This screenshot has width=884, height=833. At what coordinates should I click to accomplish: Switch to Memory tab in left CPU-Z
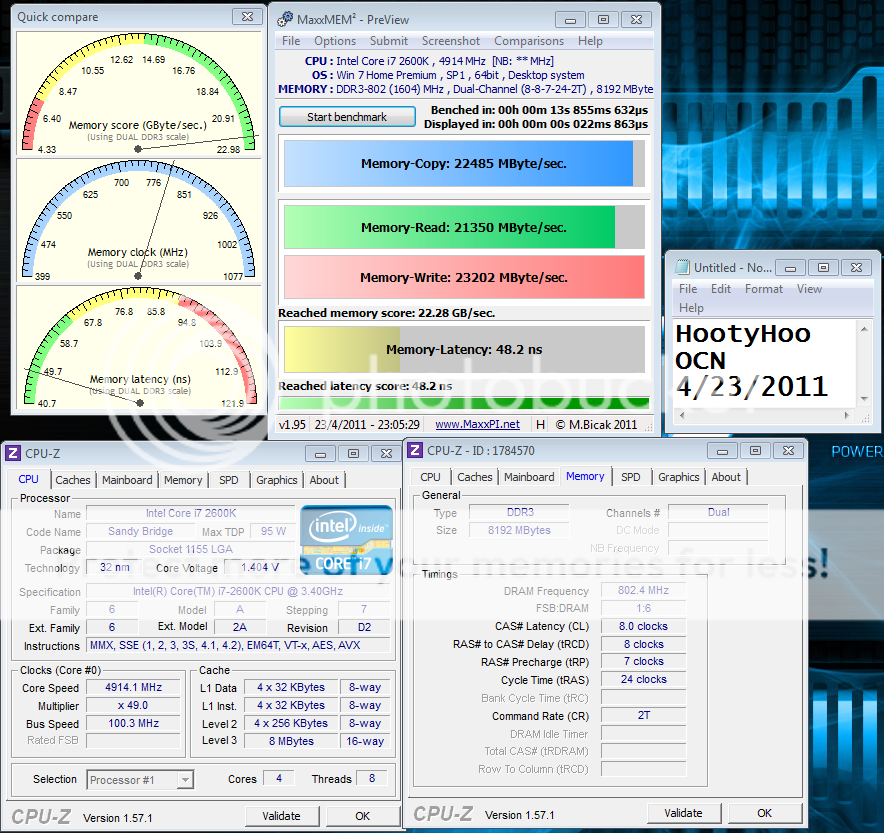coord(183,480)
